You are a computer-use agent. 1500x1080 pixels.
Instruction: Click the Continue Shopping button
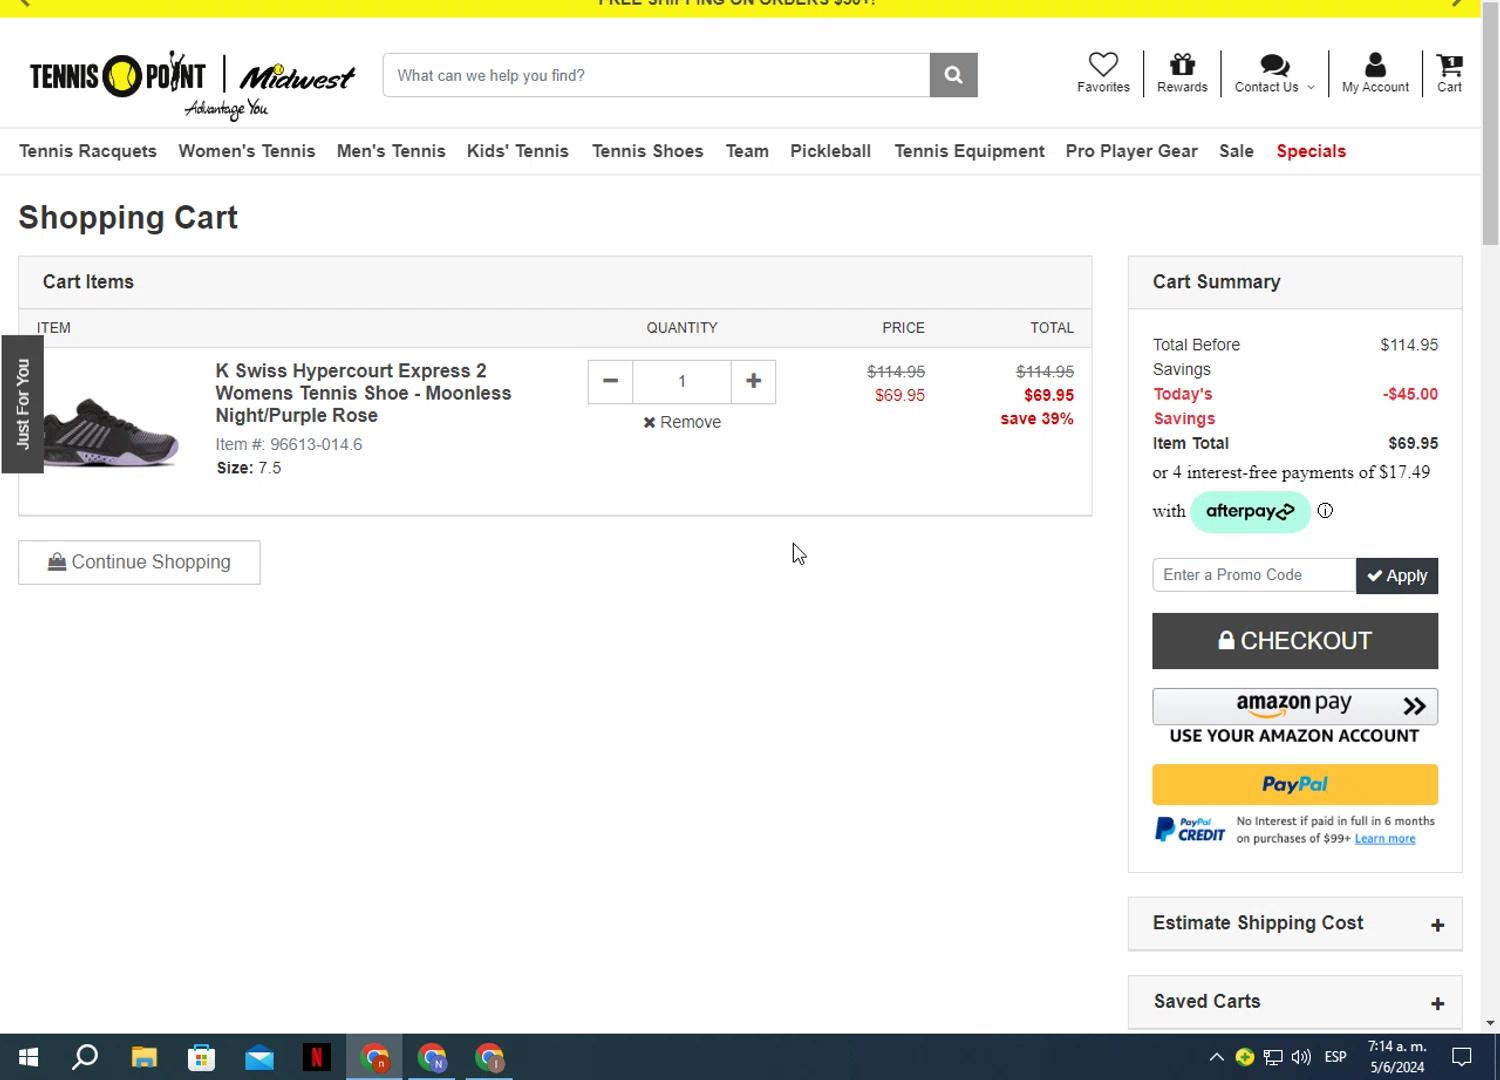139,562
